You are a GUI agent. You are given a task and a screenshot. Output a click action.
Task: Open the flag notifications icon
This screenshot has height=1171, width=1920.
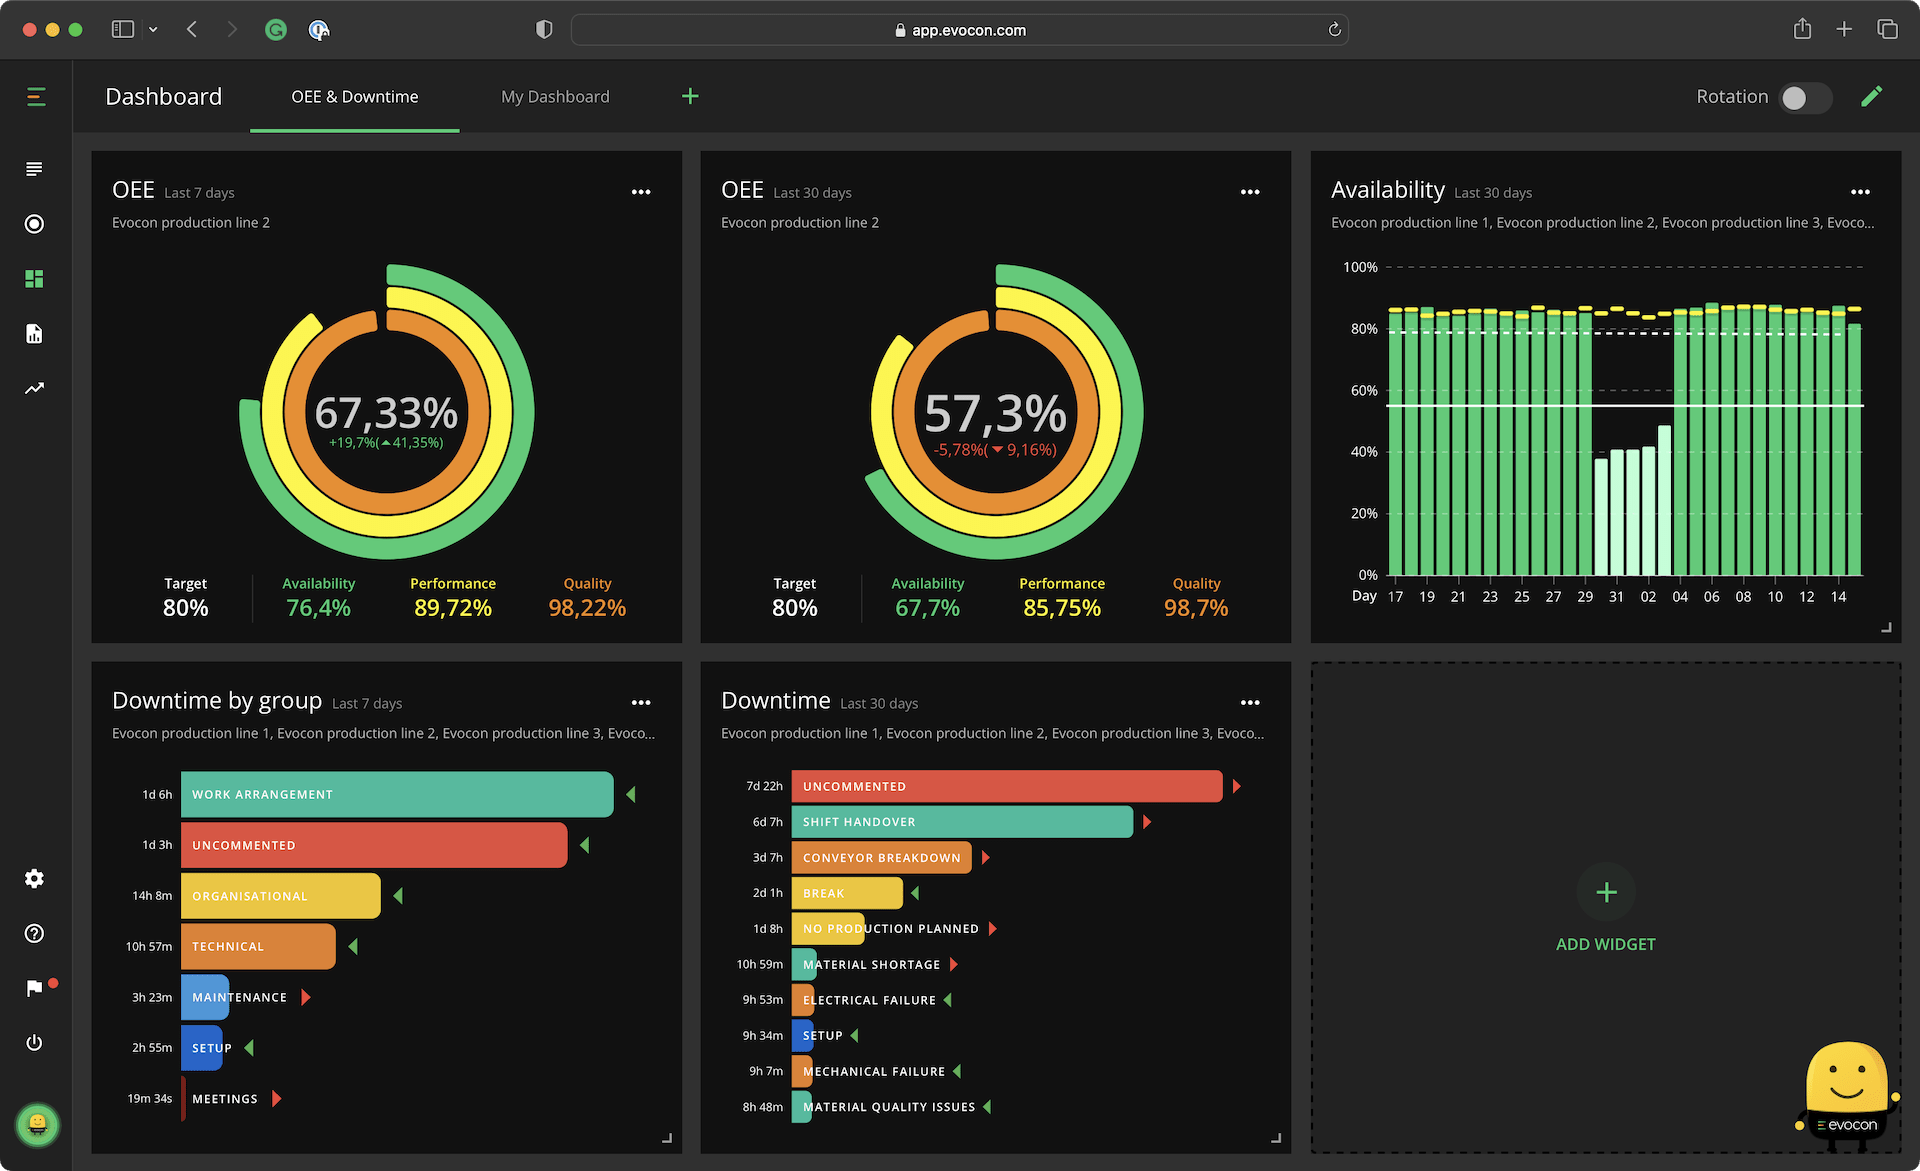[34, 988]
